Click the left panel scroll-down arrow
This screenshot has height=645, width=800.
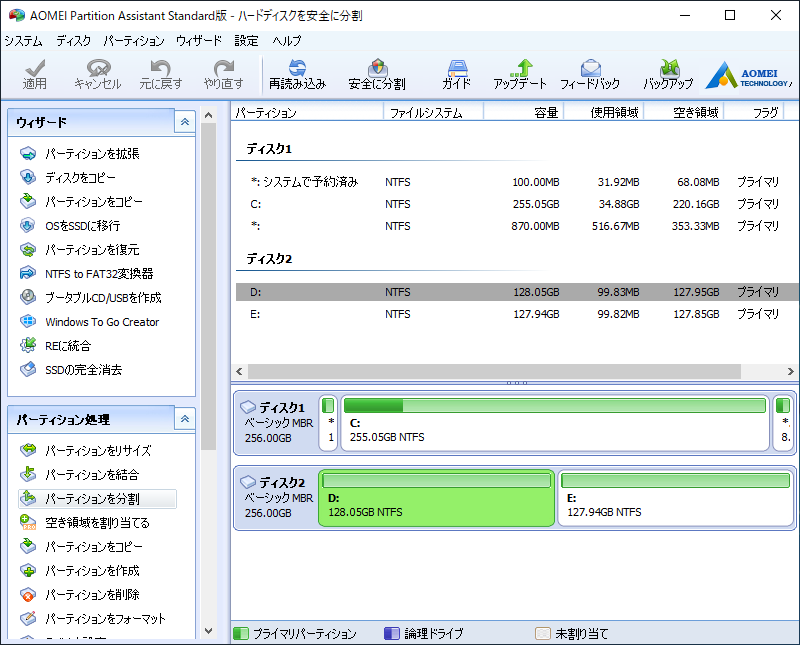pyautogui.click(x=208, y=631)
